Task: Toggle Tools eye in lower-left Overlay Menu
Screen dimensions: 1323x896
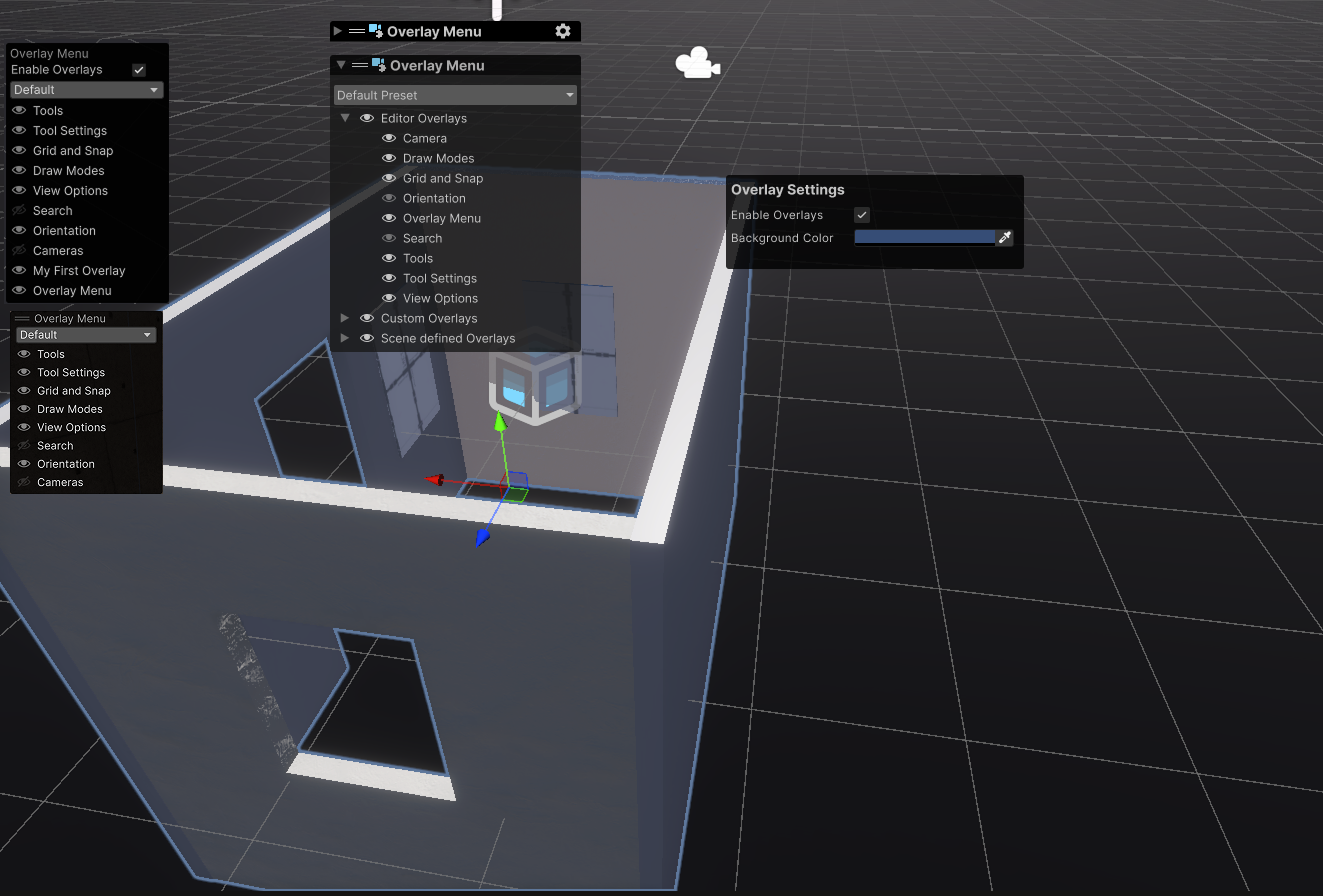Action: tap(24, 354)
